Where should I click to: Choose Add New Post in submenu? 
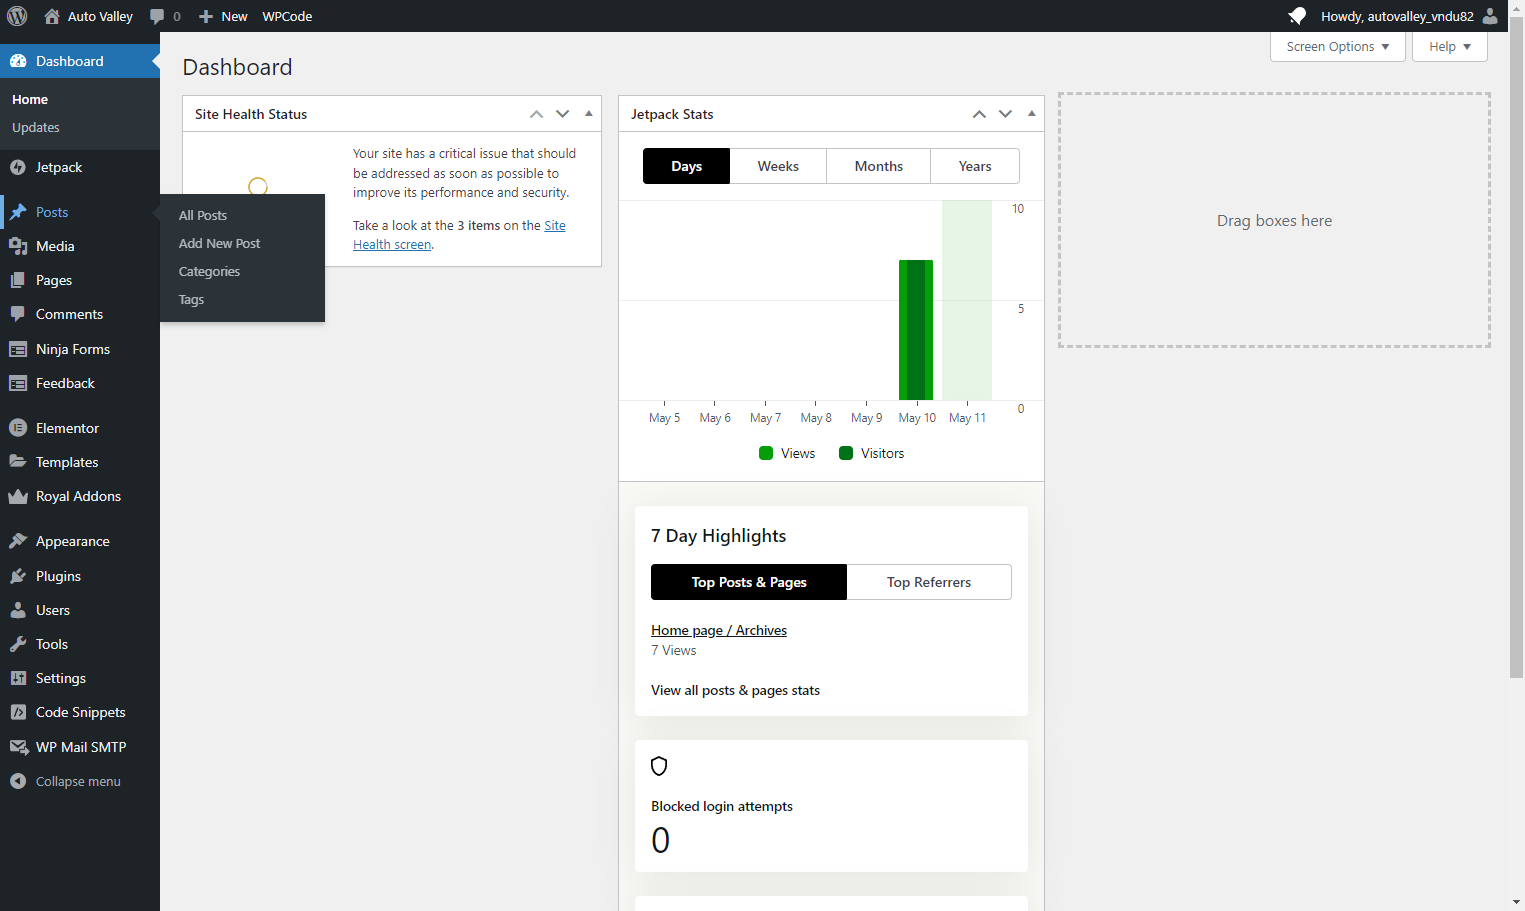pos(220,243)
